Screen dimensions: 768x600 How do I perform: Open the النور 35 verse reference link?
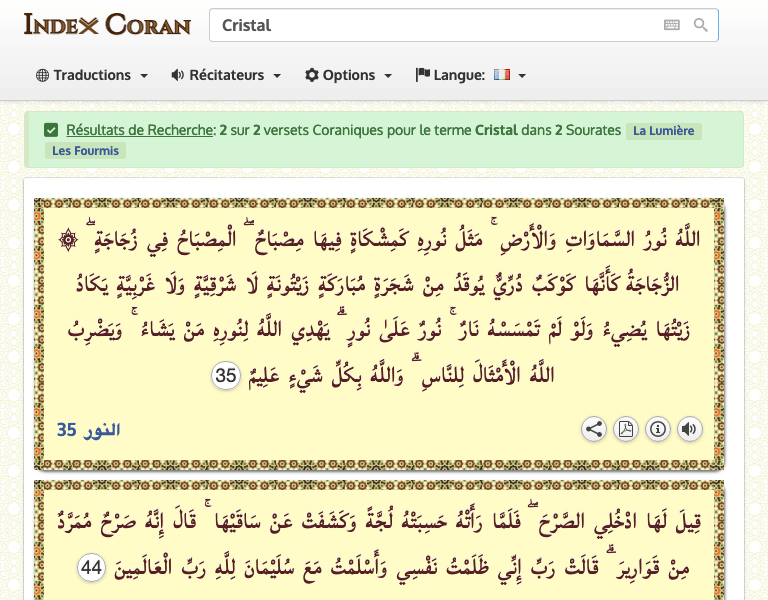click(x=88, y=430)
